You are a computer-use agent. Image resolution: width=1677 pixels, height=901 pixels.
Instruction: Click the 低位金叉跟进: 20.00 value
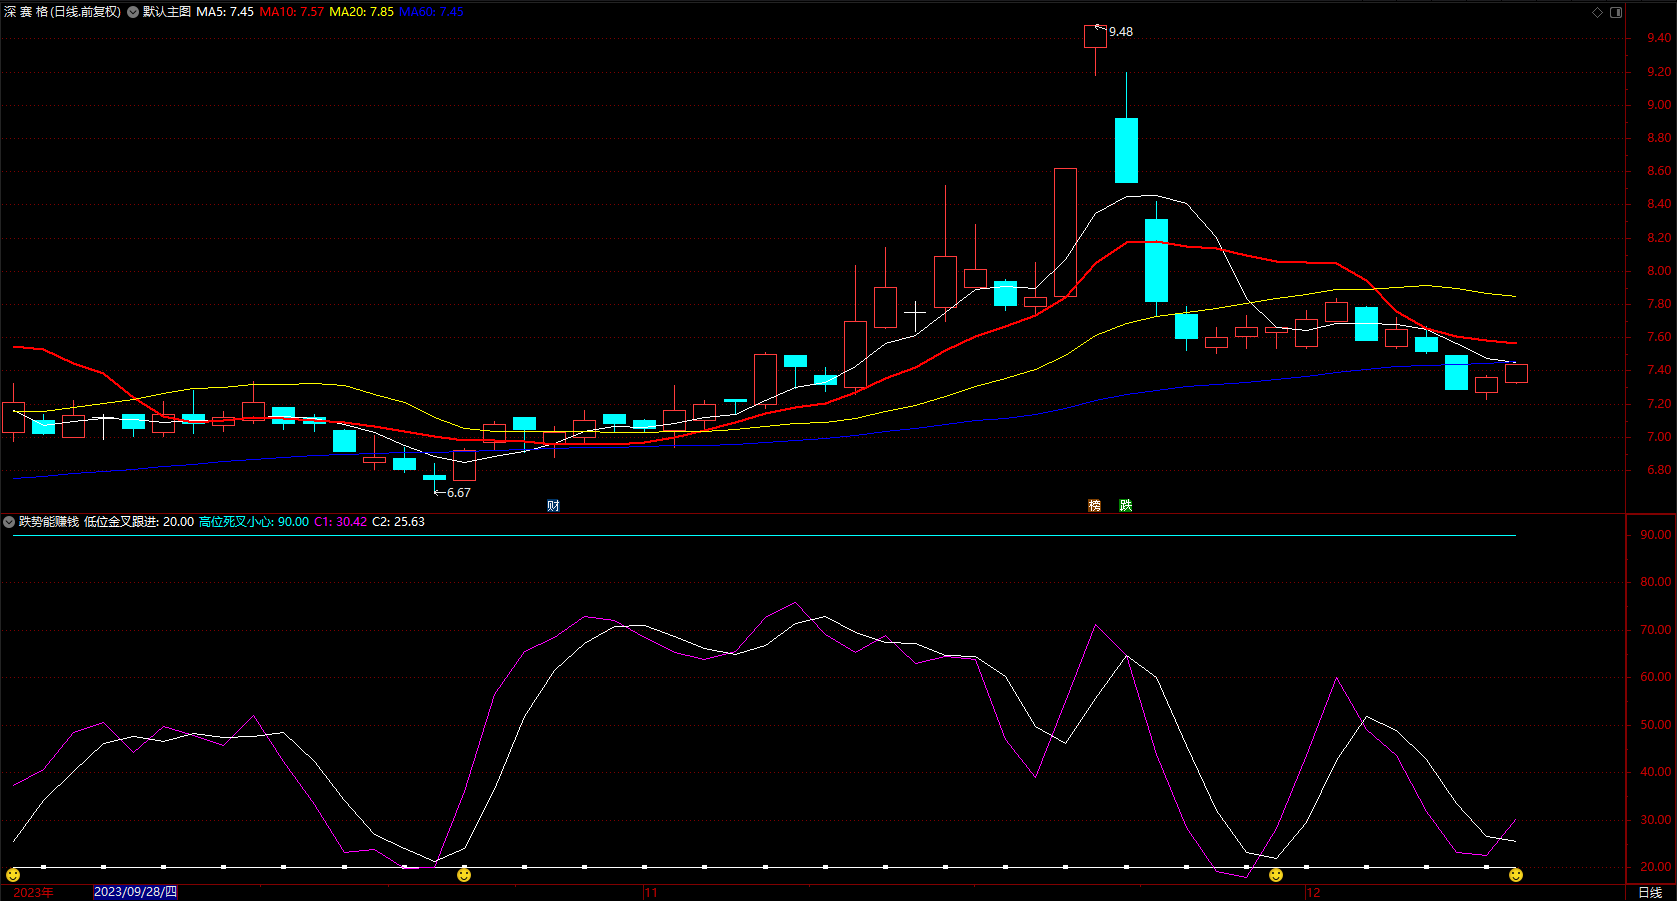click(139, 522)
